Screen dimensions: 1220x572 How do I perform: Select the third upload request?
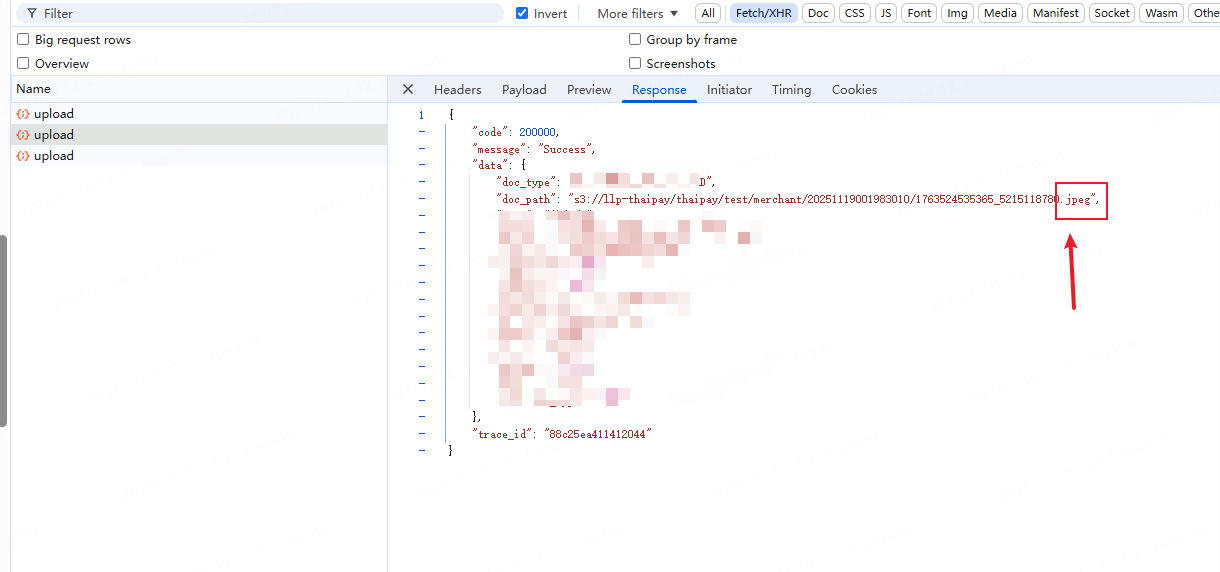coord(54,156)
